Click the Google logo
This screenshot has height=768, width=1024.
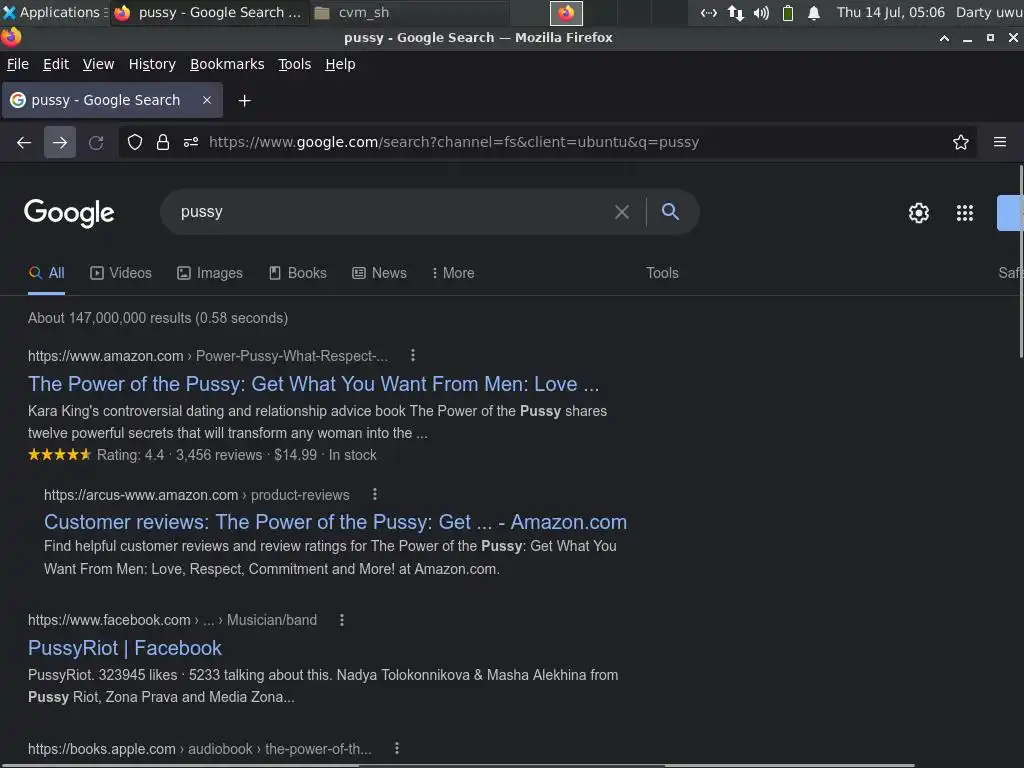coord(69,213)
